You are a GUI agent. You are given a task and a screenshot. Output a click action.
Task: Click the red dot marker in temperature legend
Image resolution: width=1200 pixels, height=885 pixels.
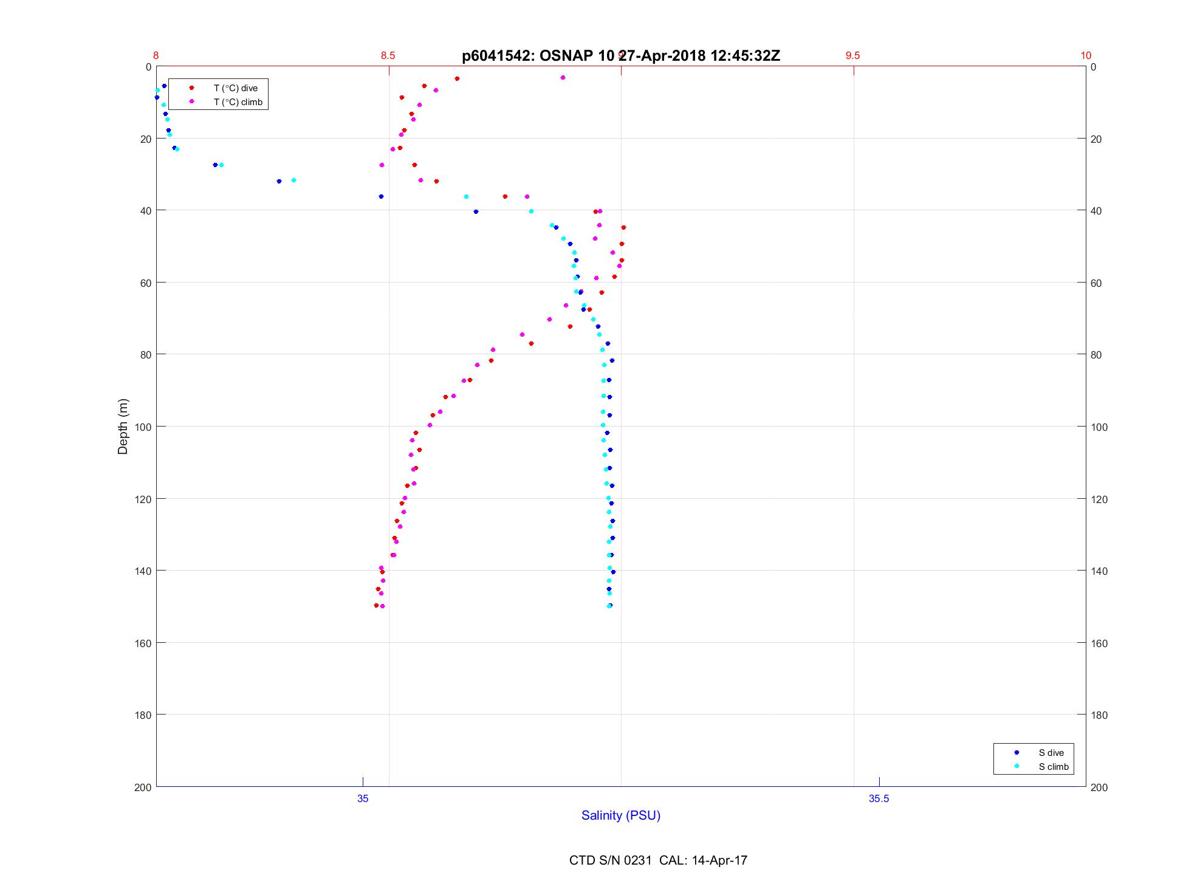pos(191,88)
